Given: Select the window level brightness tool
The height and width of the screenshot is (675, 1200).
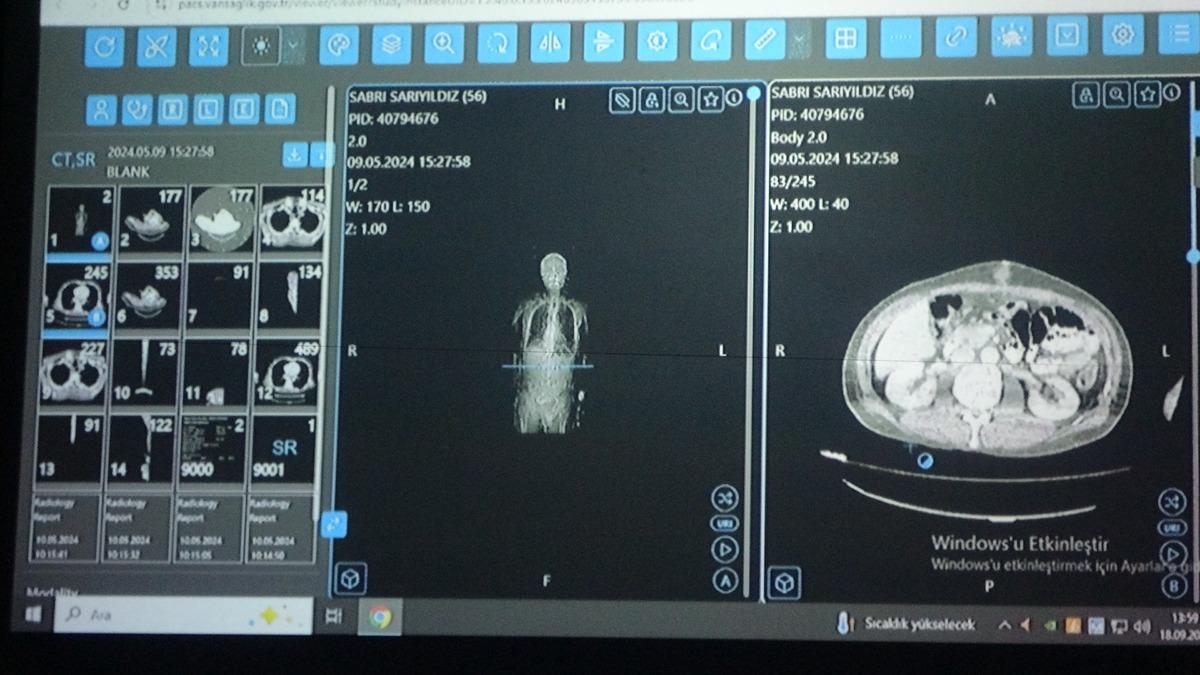Looking at the screenshot, I should click(261, 46).
